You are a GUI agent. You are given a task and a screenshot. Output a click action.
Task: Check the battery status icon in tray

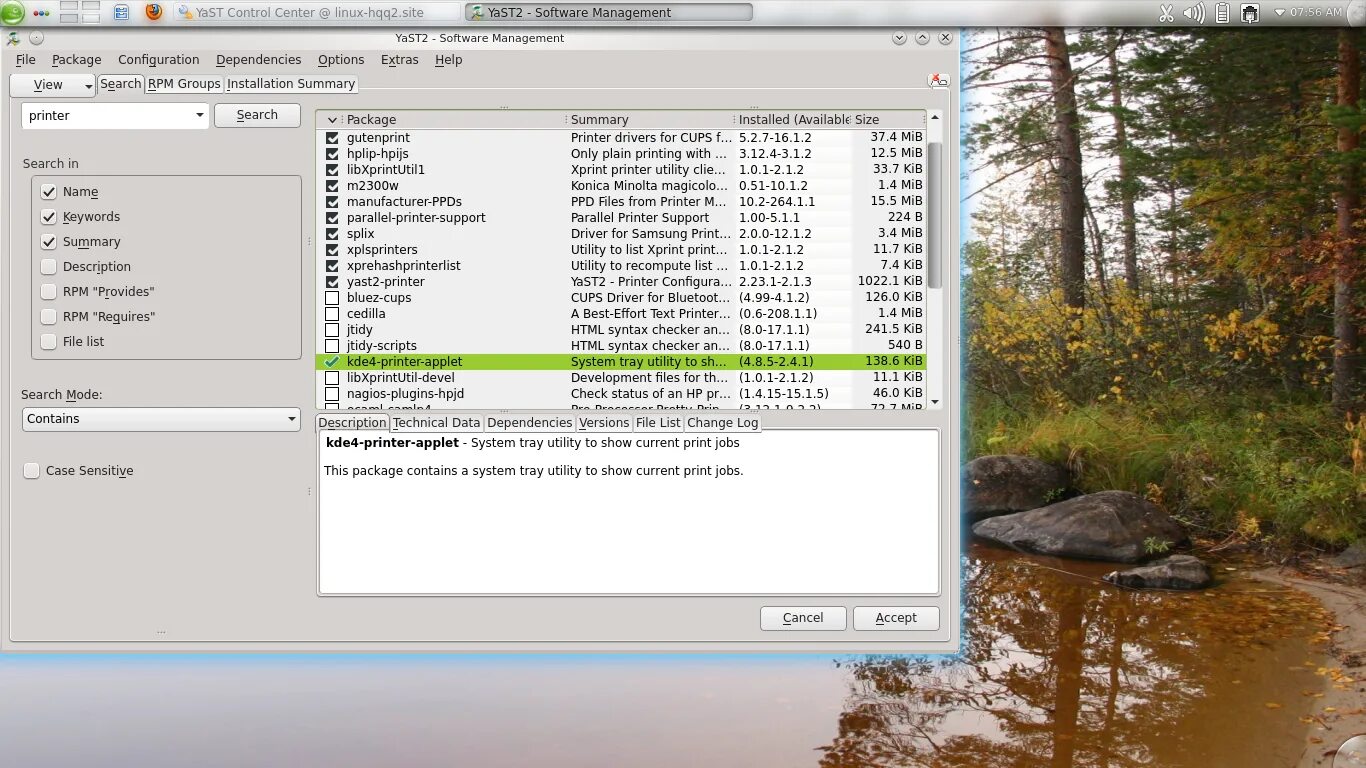tap(1222, 13)
